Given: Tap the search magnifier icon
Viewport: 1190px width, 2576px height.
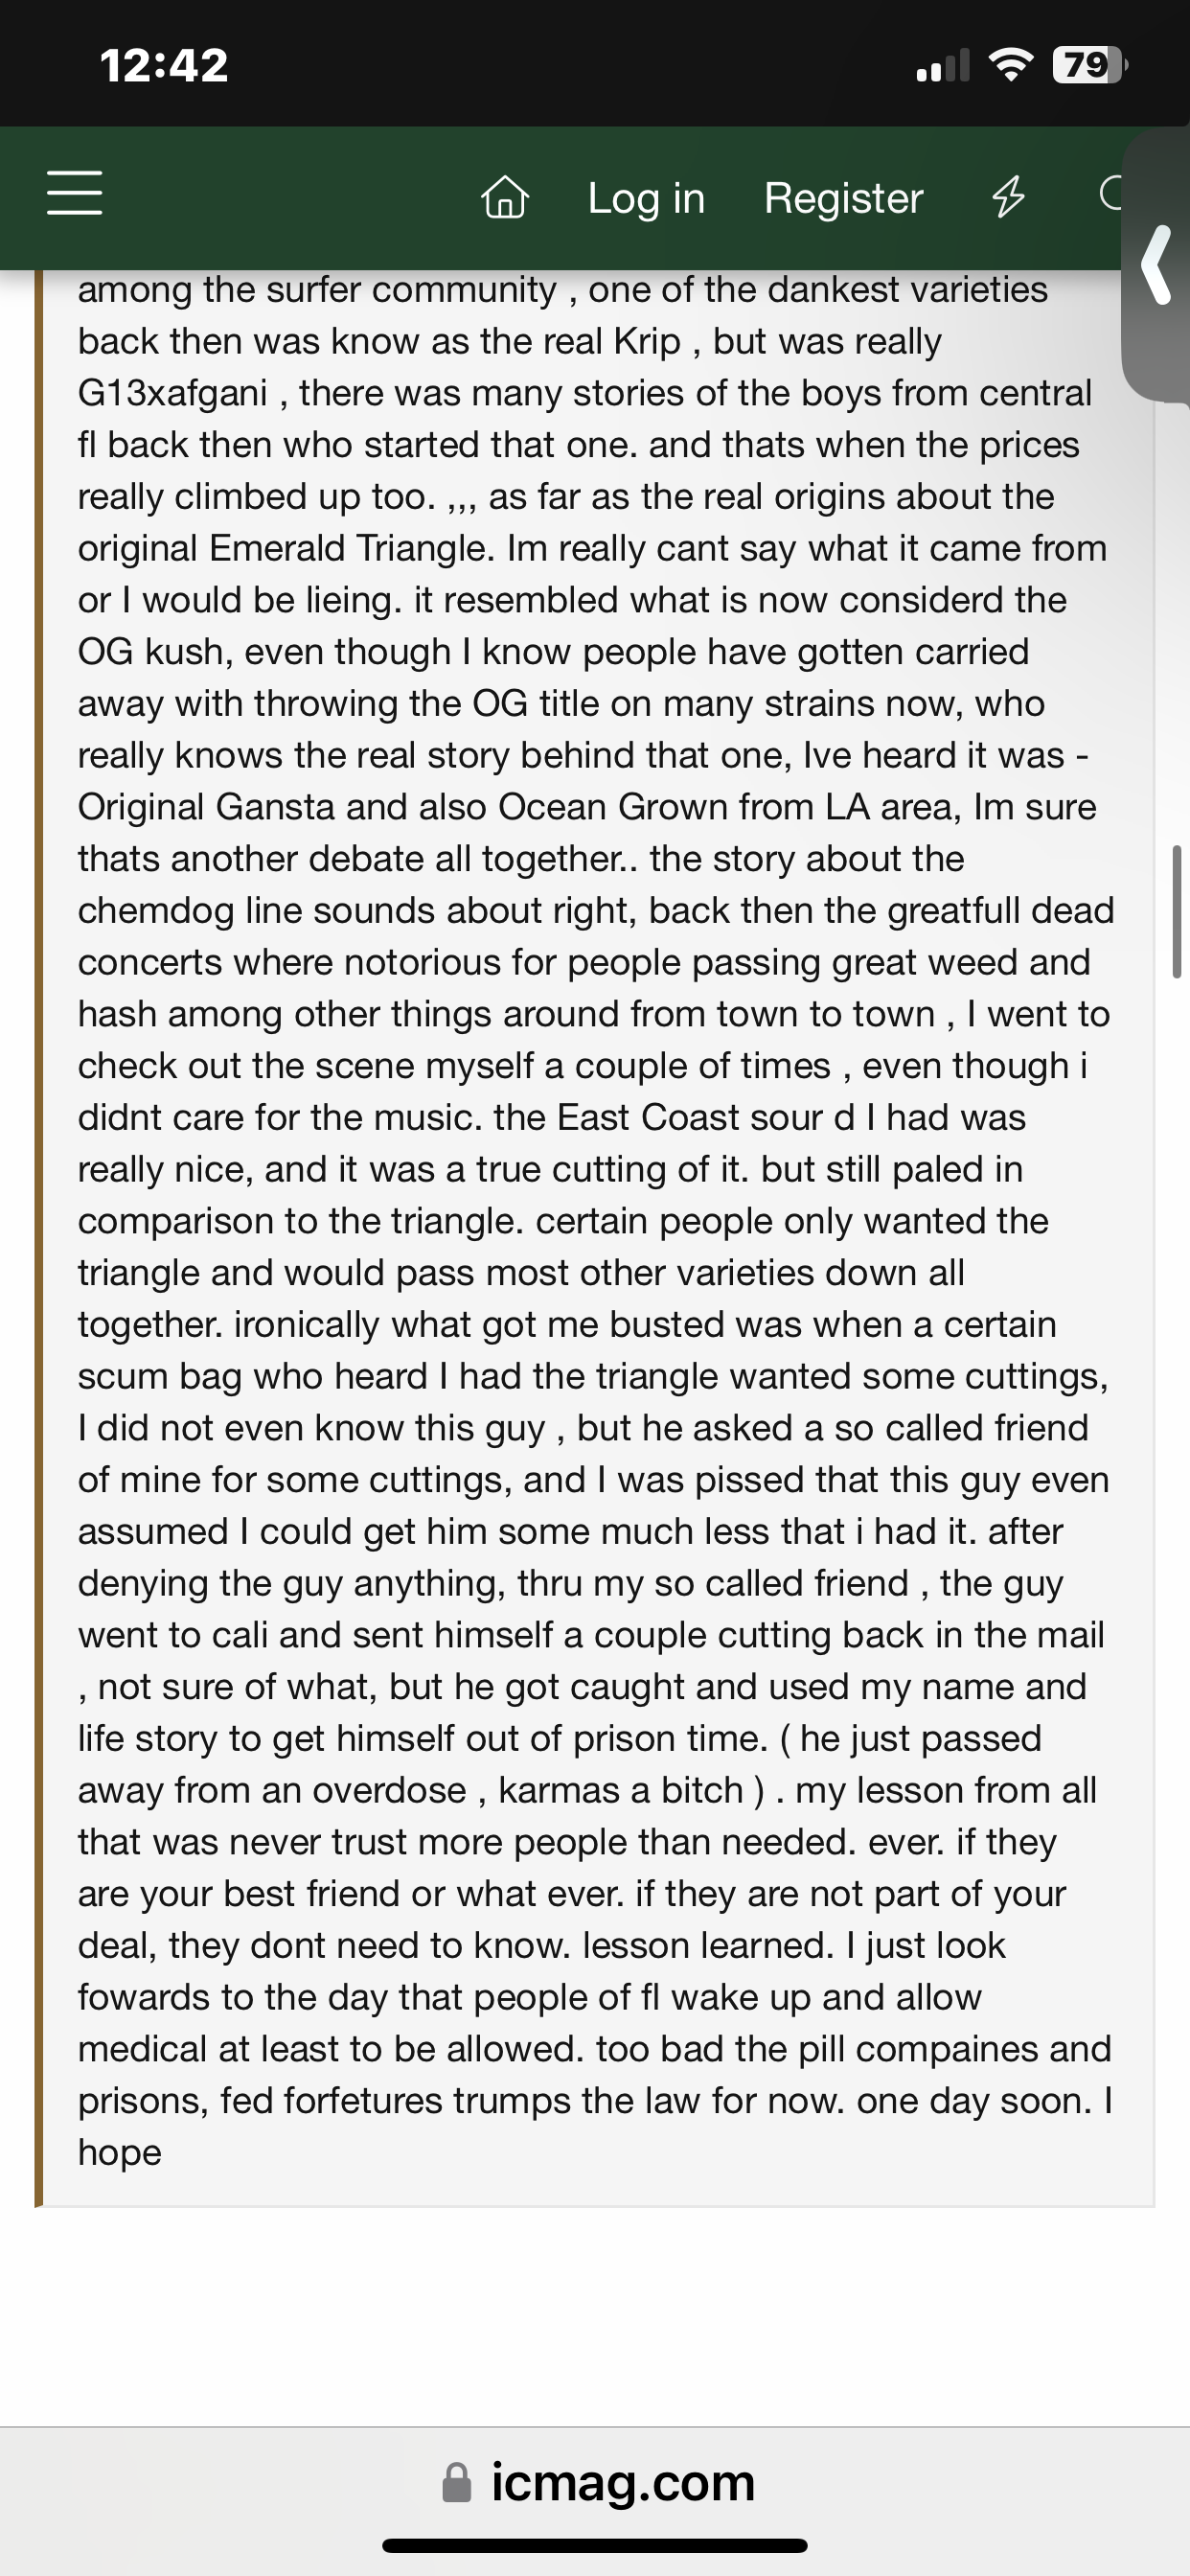Looking at the screenshot, I should pos(1111,194).
